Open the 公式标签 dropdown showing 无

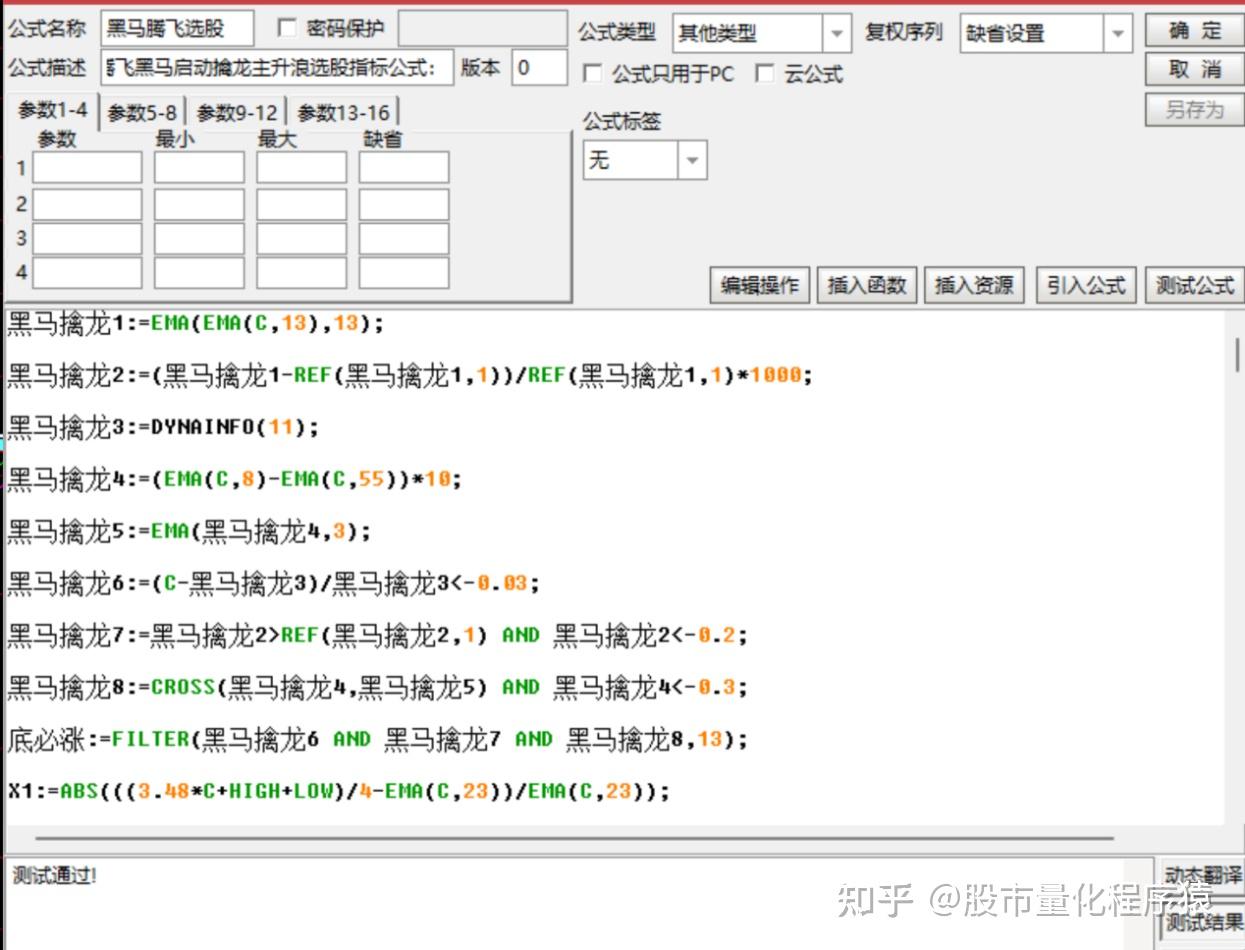[x=645, y=160]
